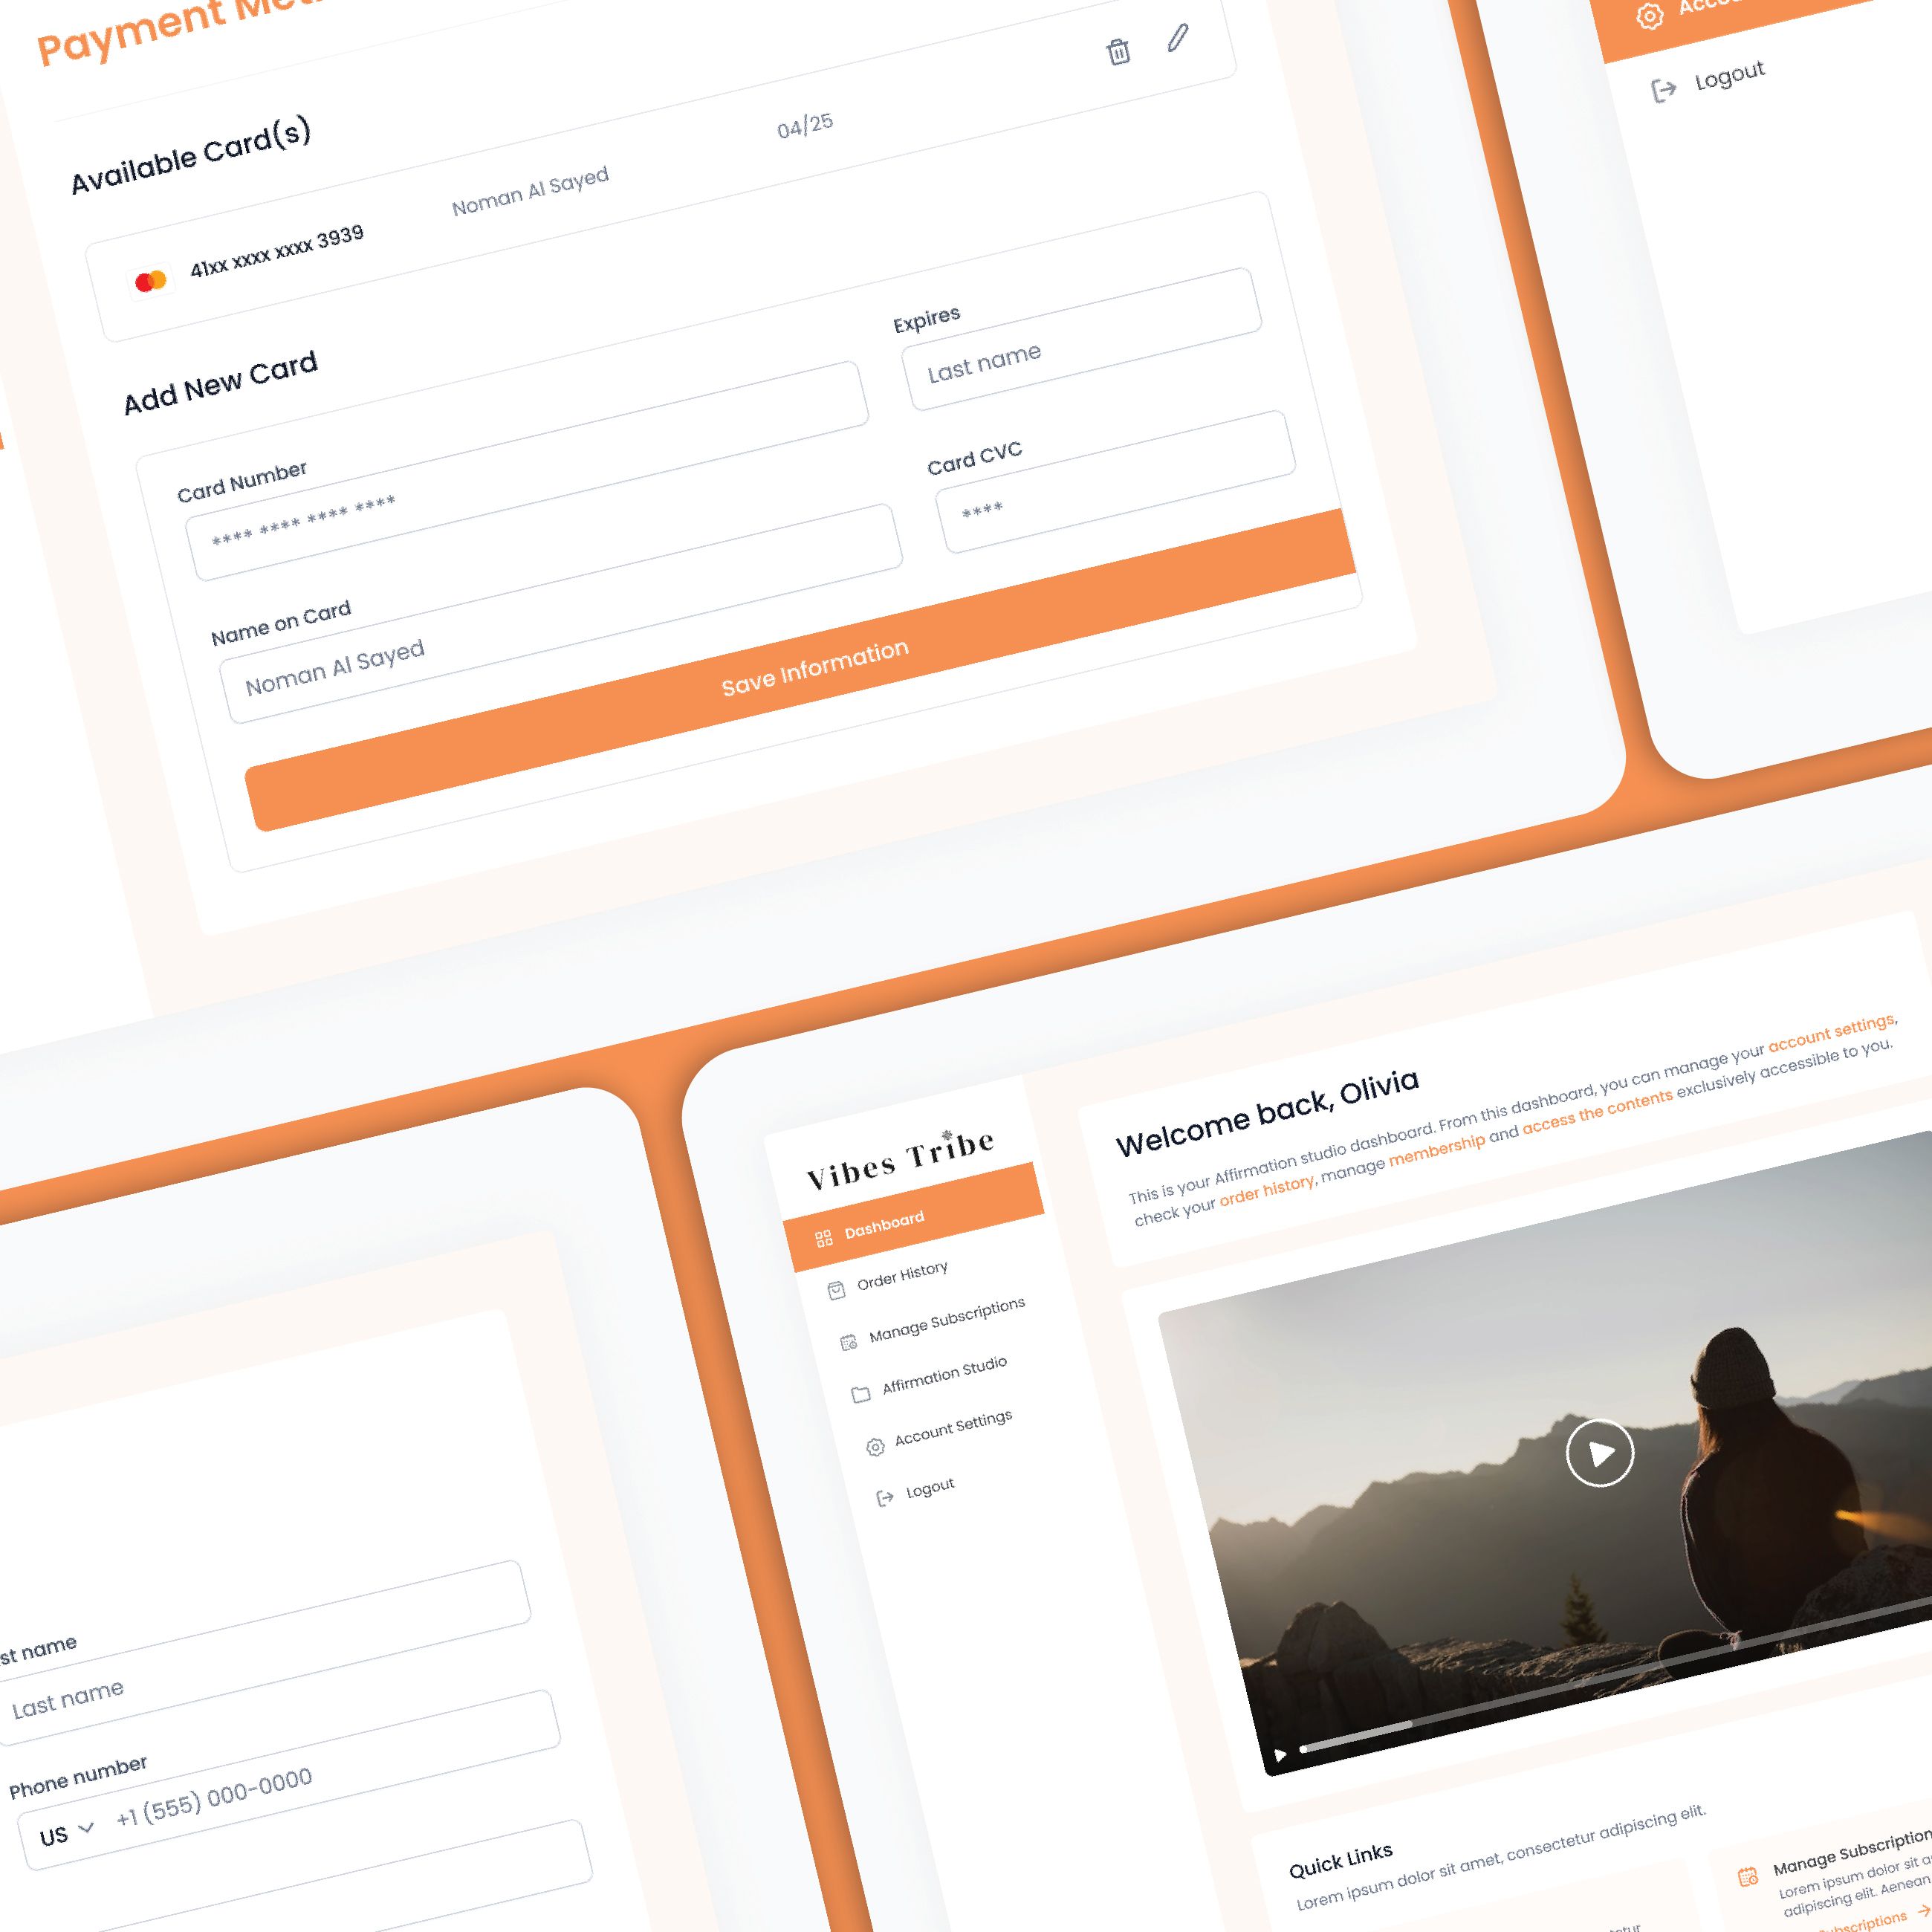
Task: Click the Card CVC input field
Action: 1115,481
